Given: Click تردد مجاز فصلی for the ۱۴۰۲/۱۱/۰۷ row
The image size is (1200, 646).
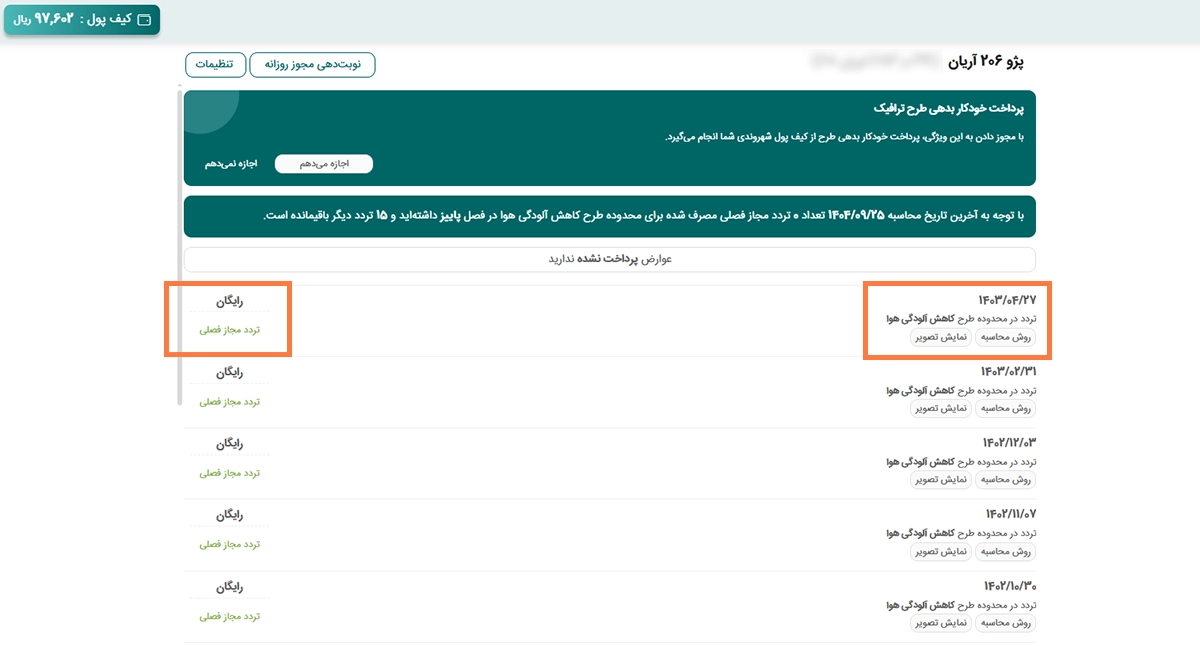Looking at the screenshot, I should coord(230,545).
